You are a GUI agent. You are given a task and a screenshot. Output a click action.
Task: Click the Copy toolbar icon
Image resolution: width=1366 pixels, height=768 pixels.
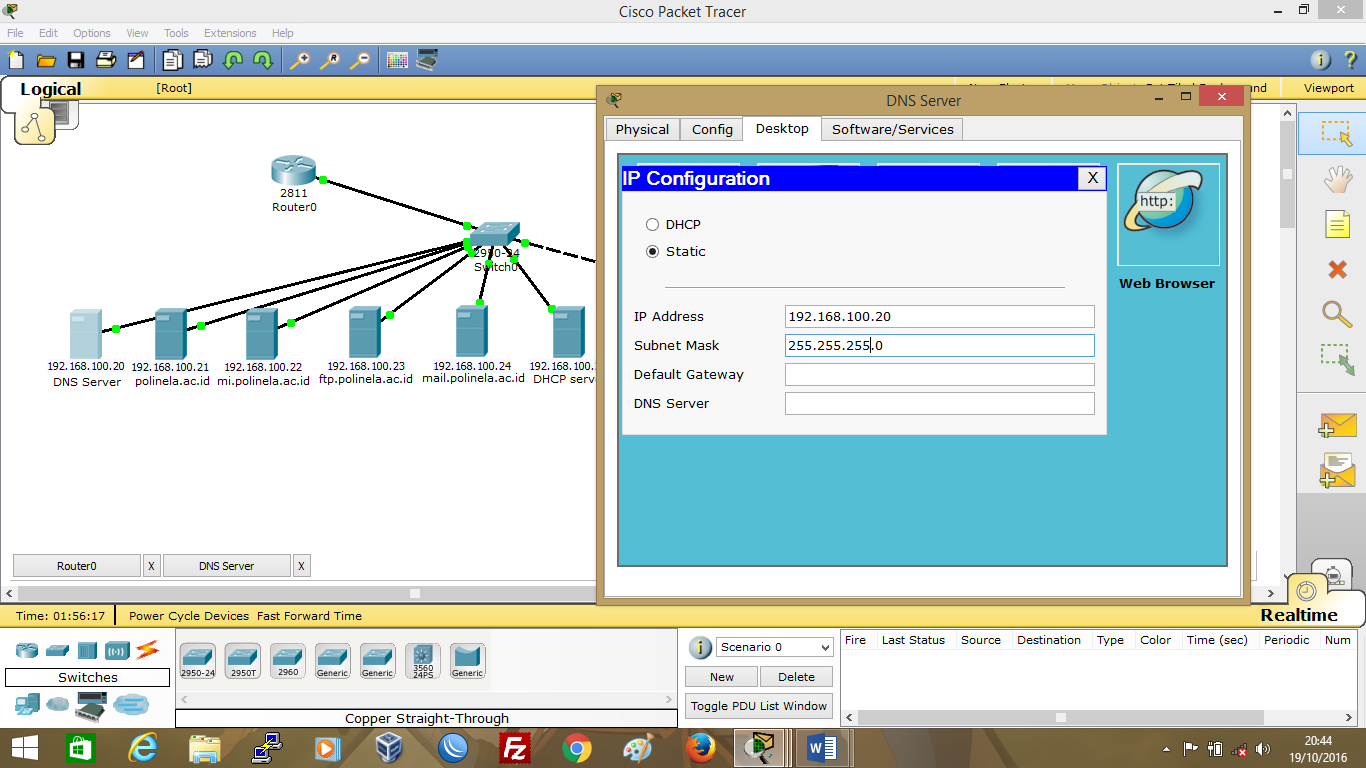coord(173,60)
